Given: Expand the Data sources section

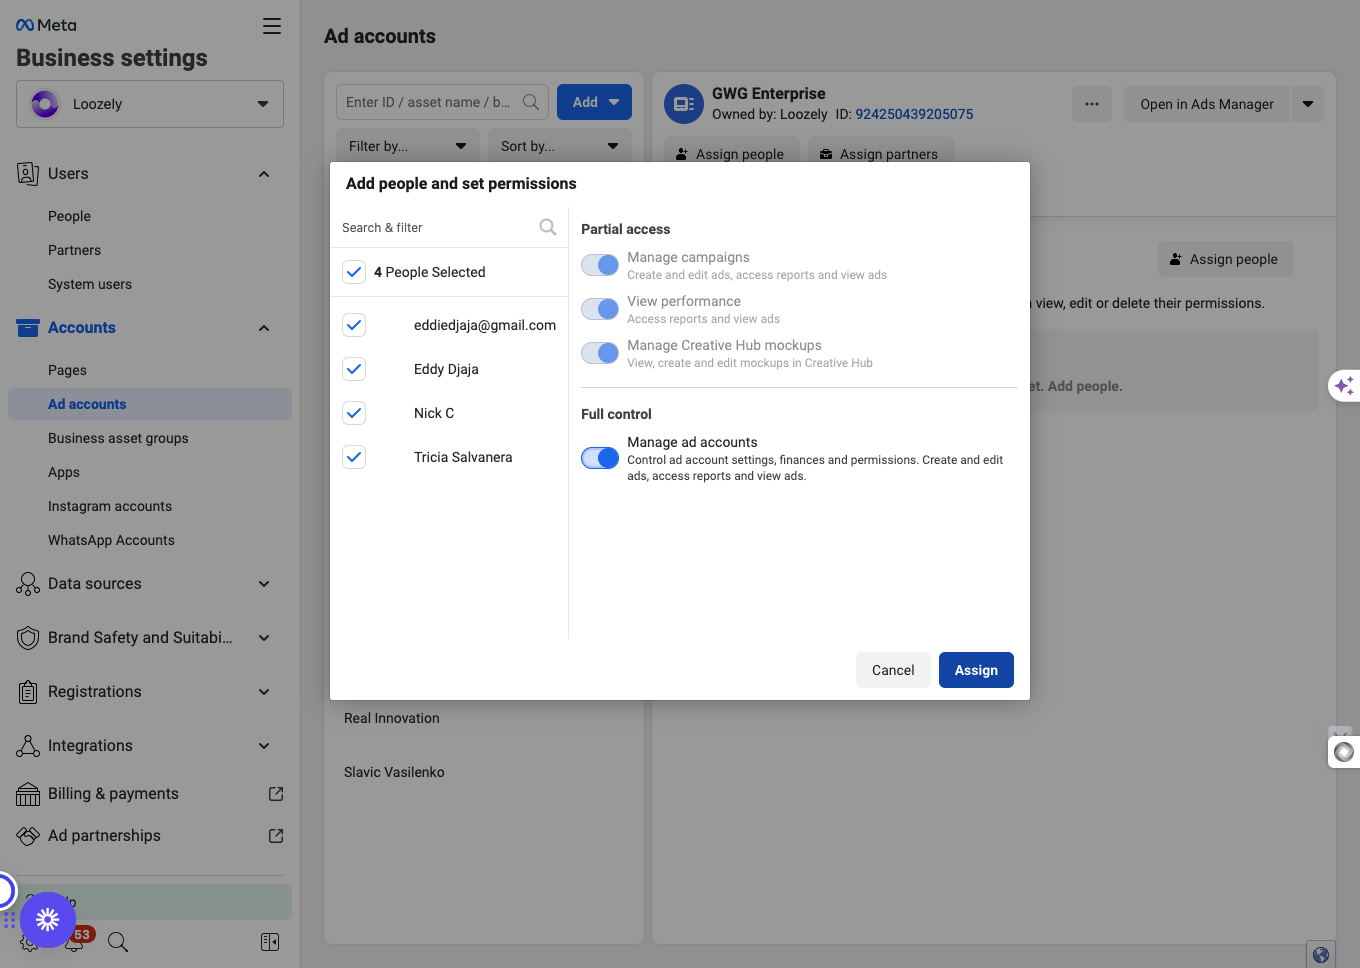Looking at the screenshot, I should (264, 584).
